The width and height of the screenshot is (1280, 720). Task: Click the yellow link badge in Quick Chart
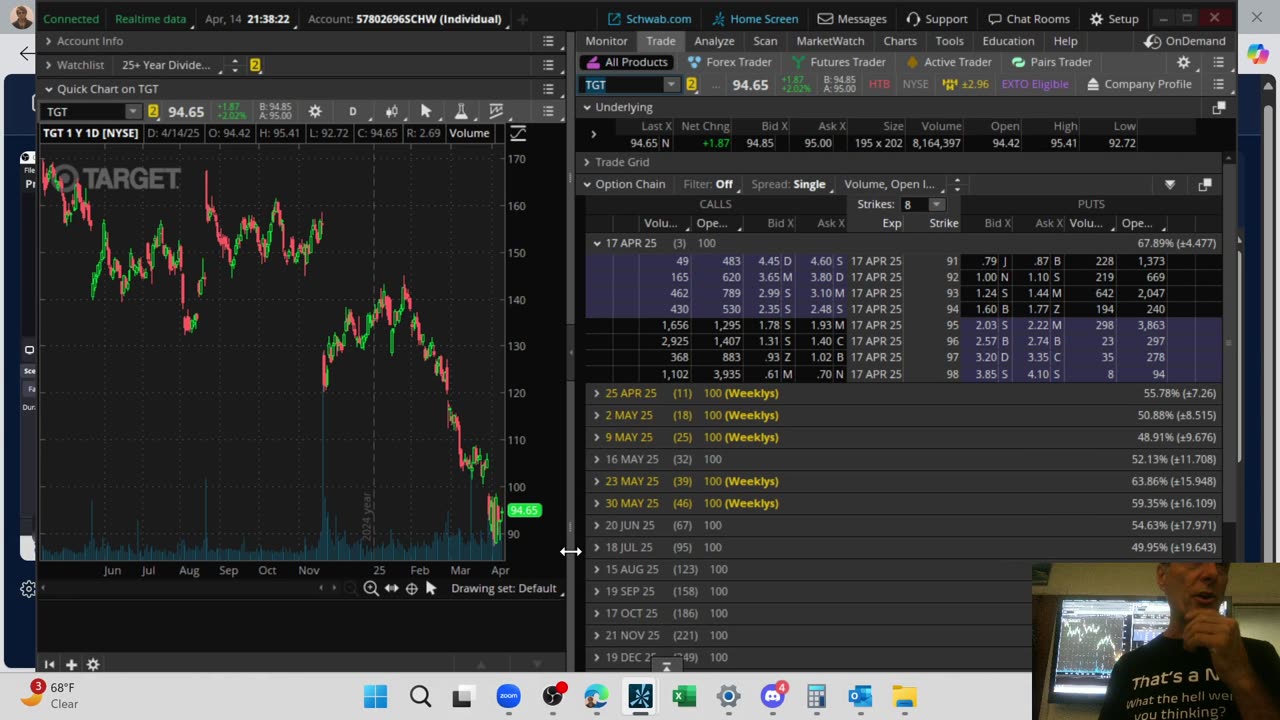[153, 111]
